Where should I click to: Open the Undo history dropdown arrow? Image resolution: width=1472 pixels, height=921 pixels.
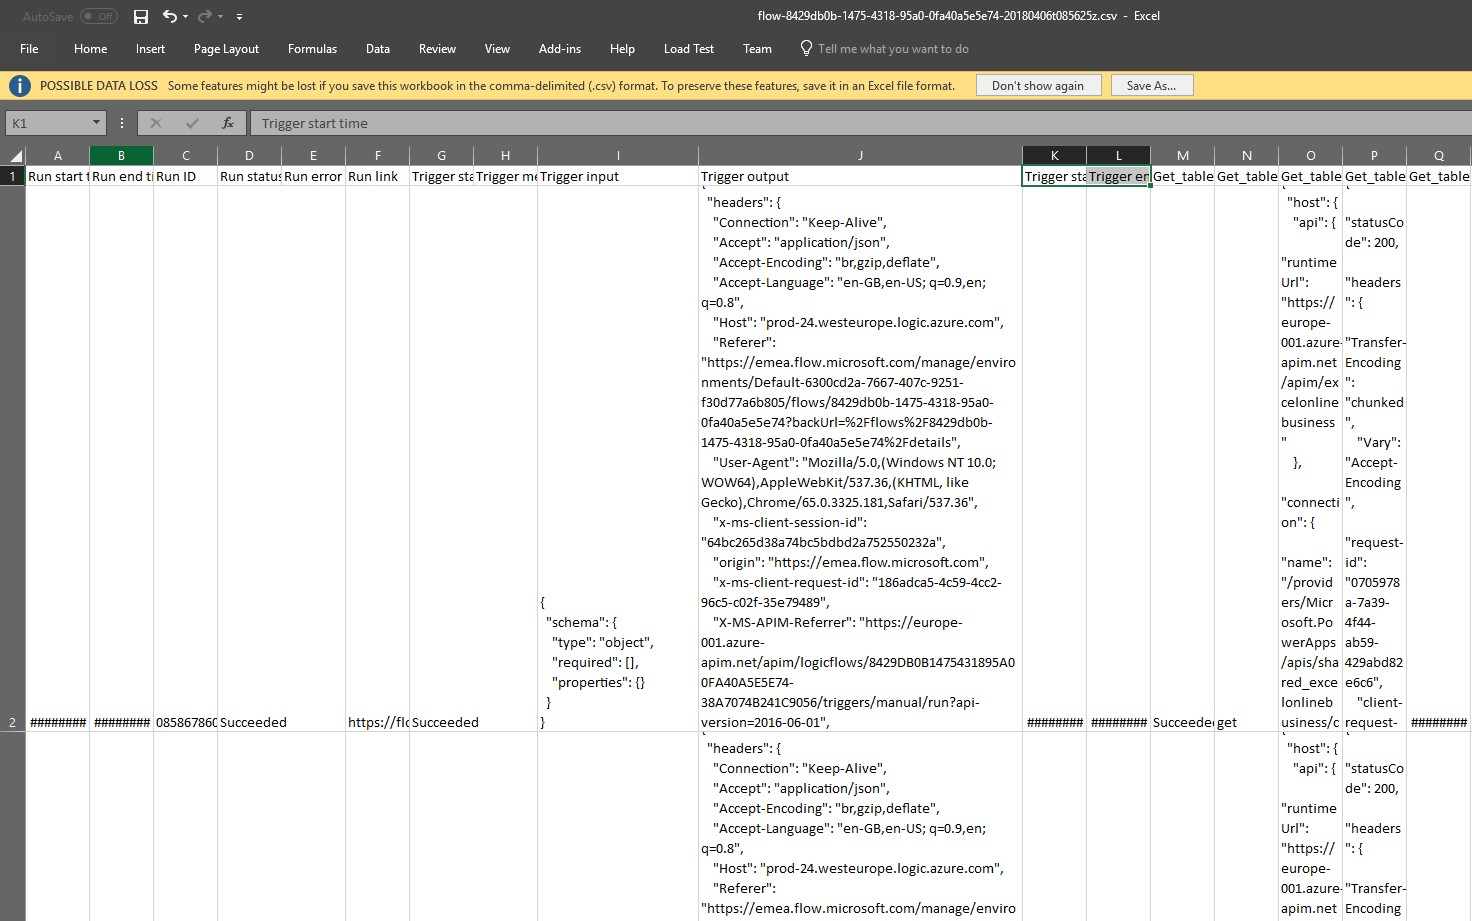[185, 17]
